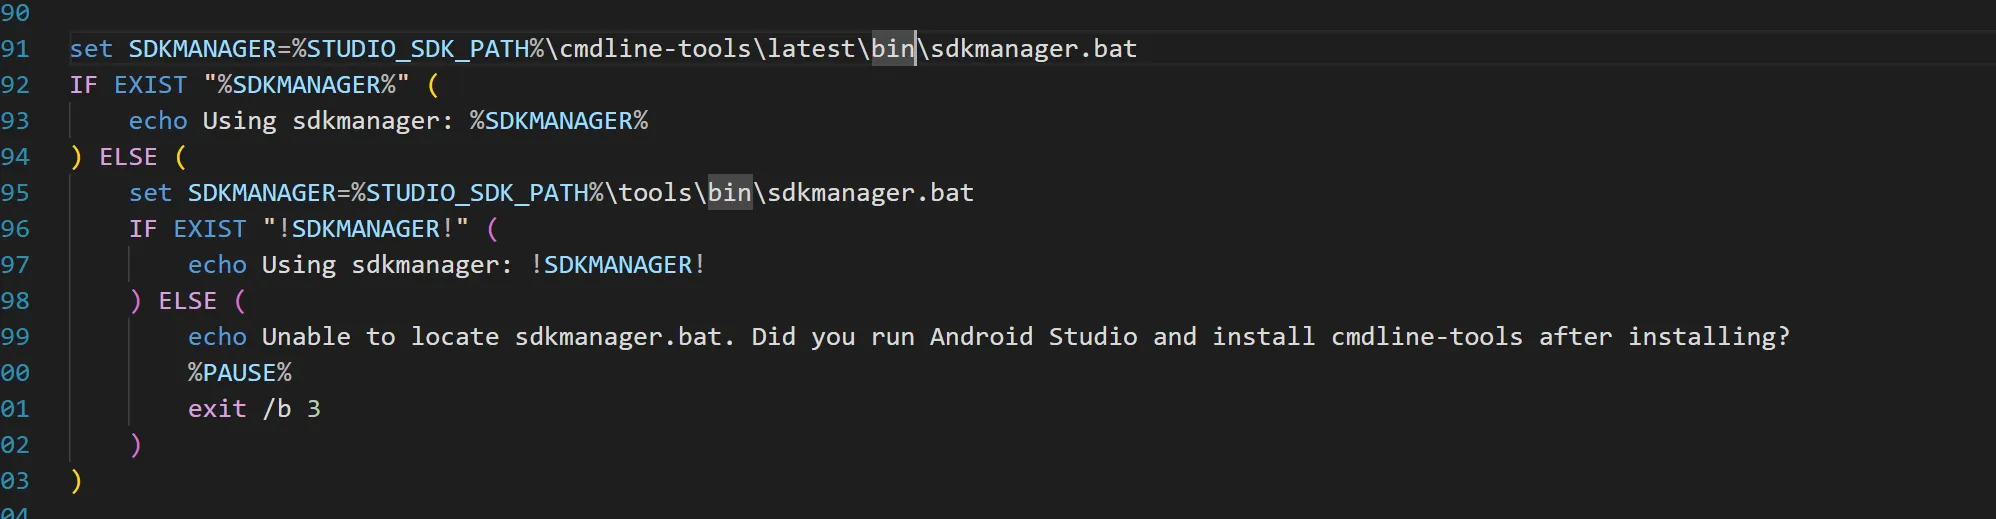Click 'Android Studio' text in the error message
Image resolution: width=1996 pixels, height=519 pixels.
click(1034, 337)
